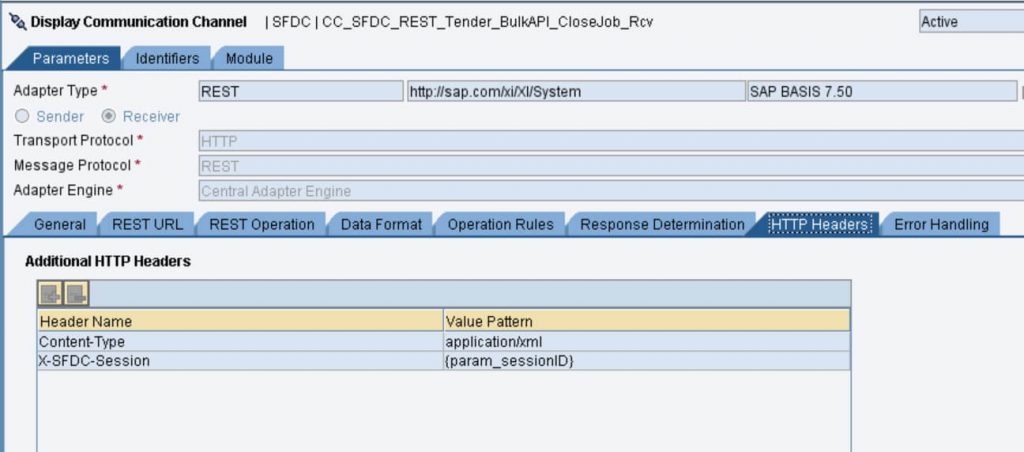
Task: Switch to the Module tab
Action: pyautogui.click(x=249, y=58)
